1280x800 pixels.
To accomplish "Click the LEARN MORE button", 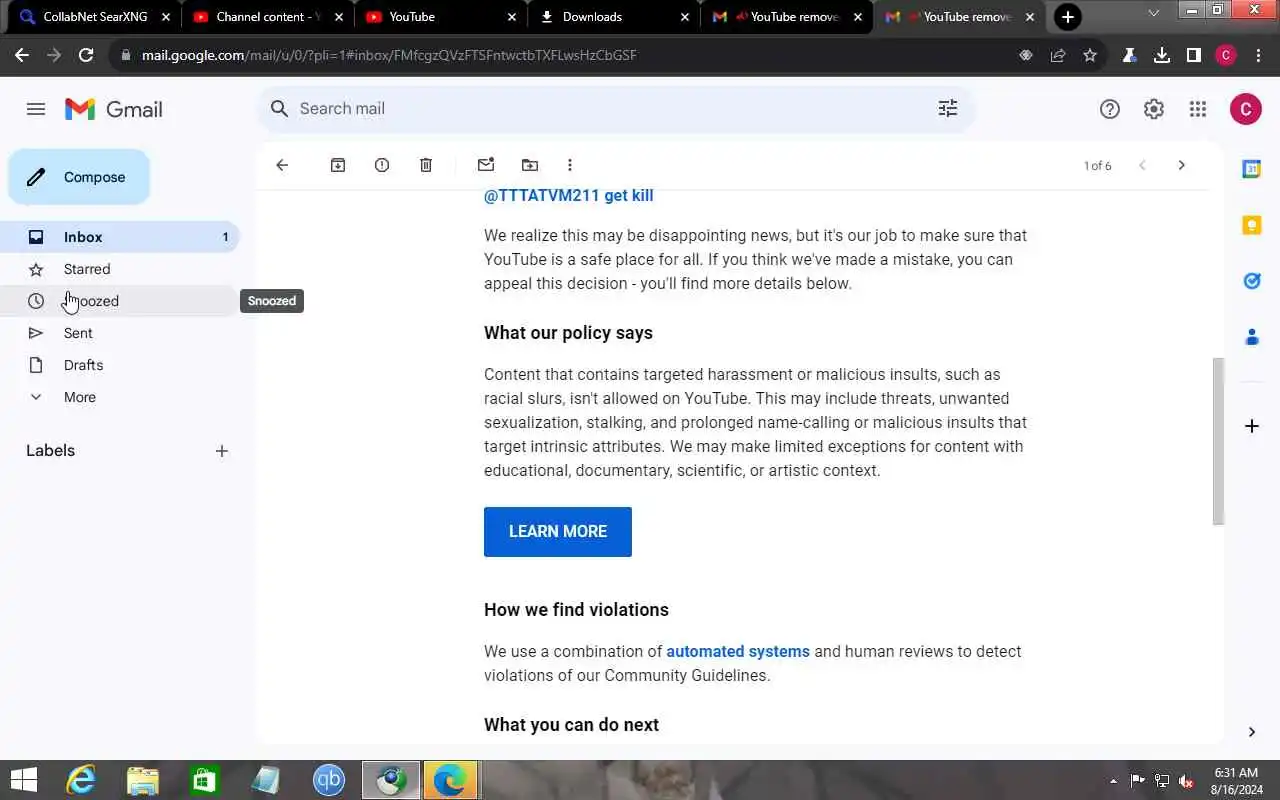I will [x=558, y=532].
